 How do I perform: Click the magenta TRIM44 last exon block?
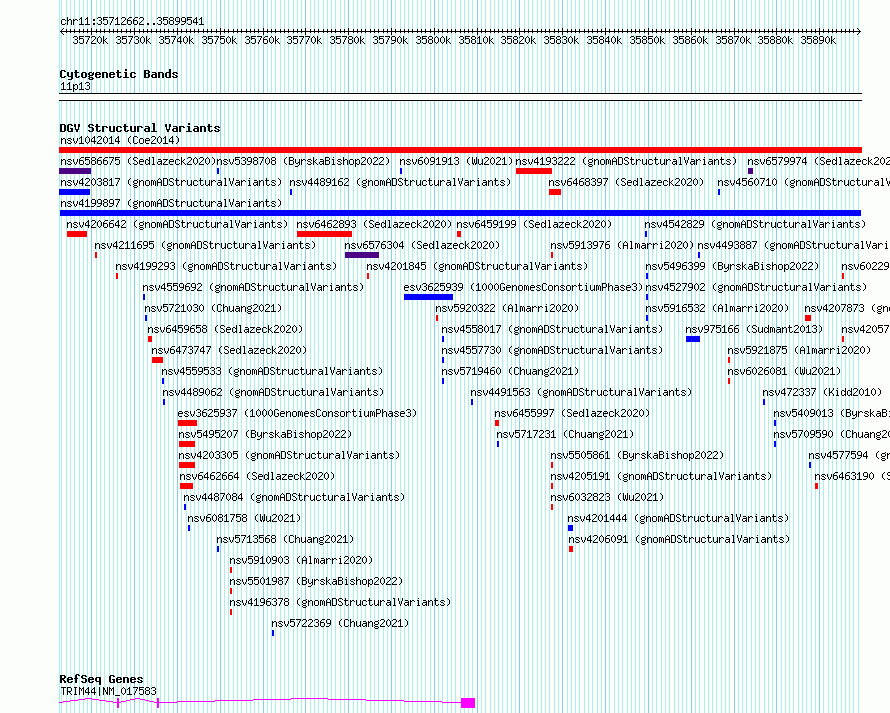(x=468, y=703)
